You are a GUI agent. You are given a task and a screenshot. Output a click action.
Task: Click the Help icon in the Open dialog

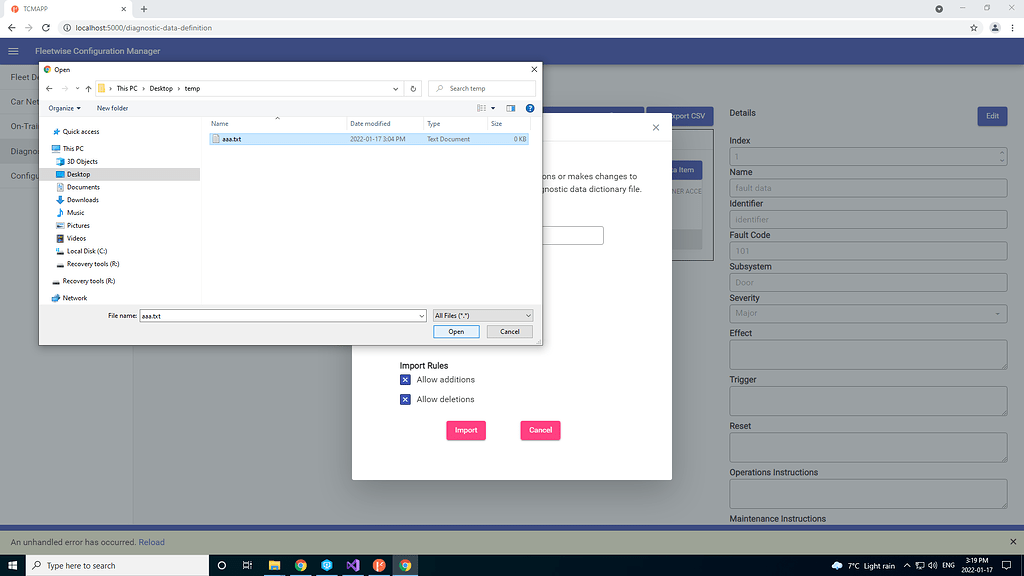[529, 108]
